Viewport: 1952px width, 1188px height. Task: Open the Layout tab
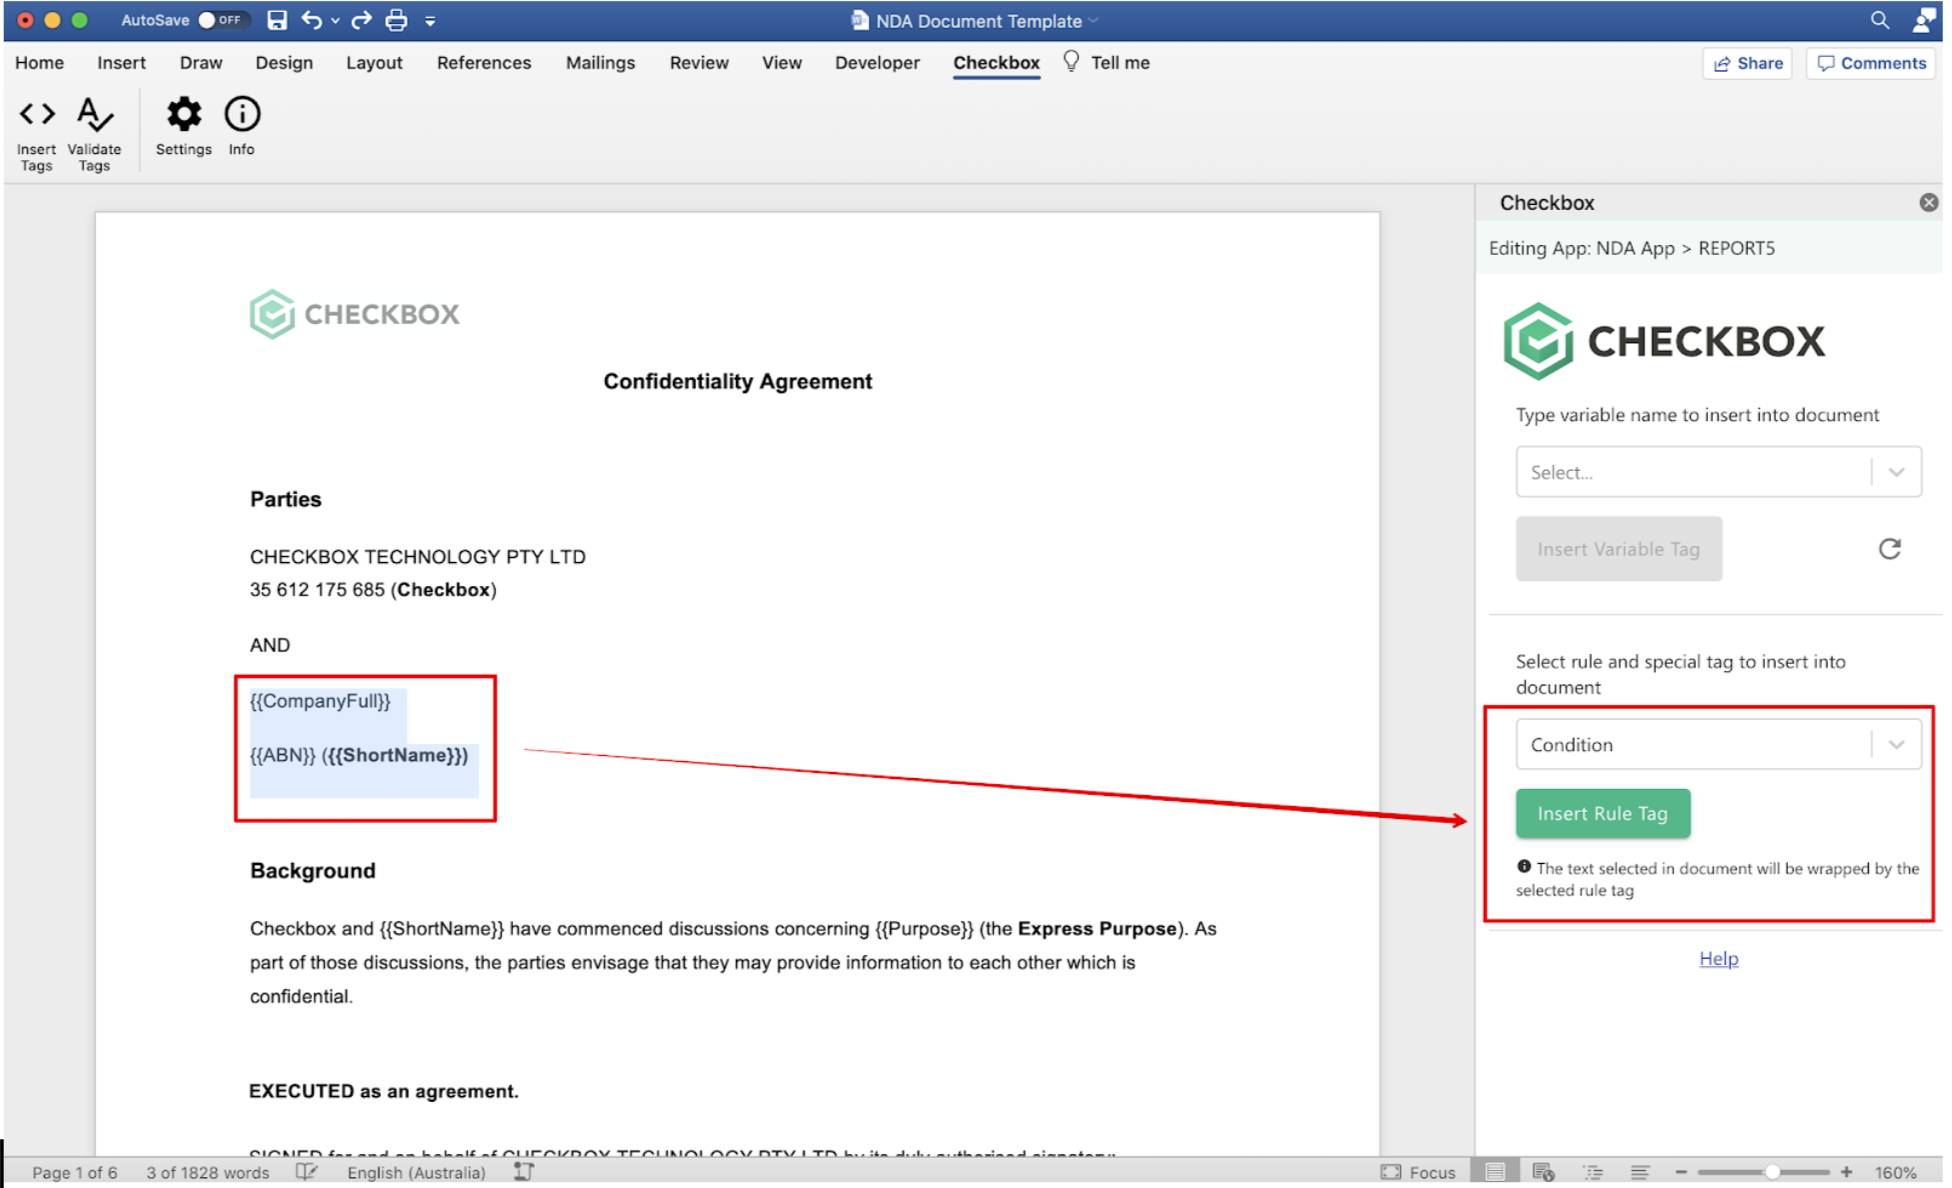tap(374, 63)
